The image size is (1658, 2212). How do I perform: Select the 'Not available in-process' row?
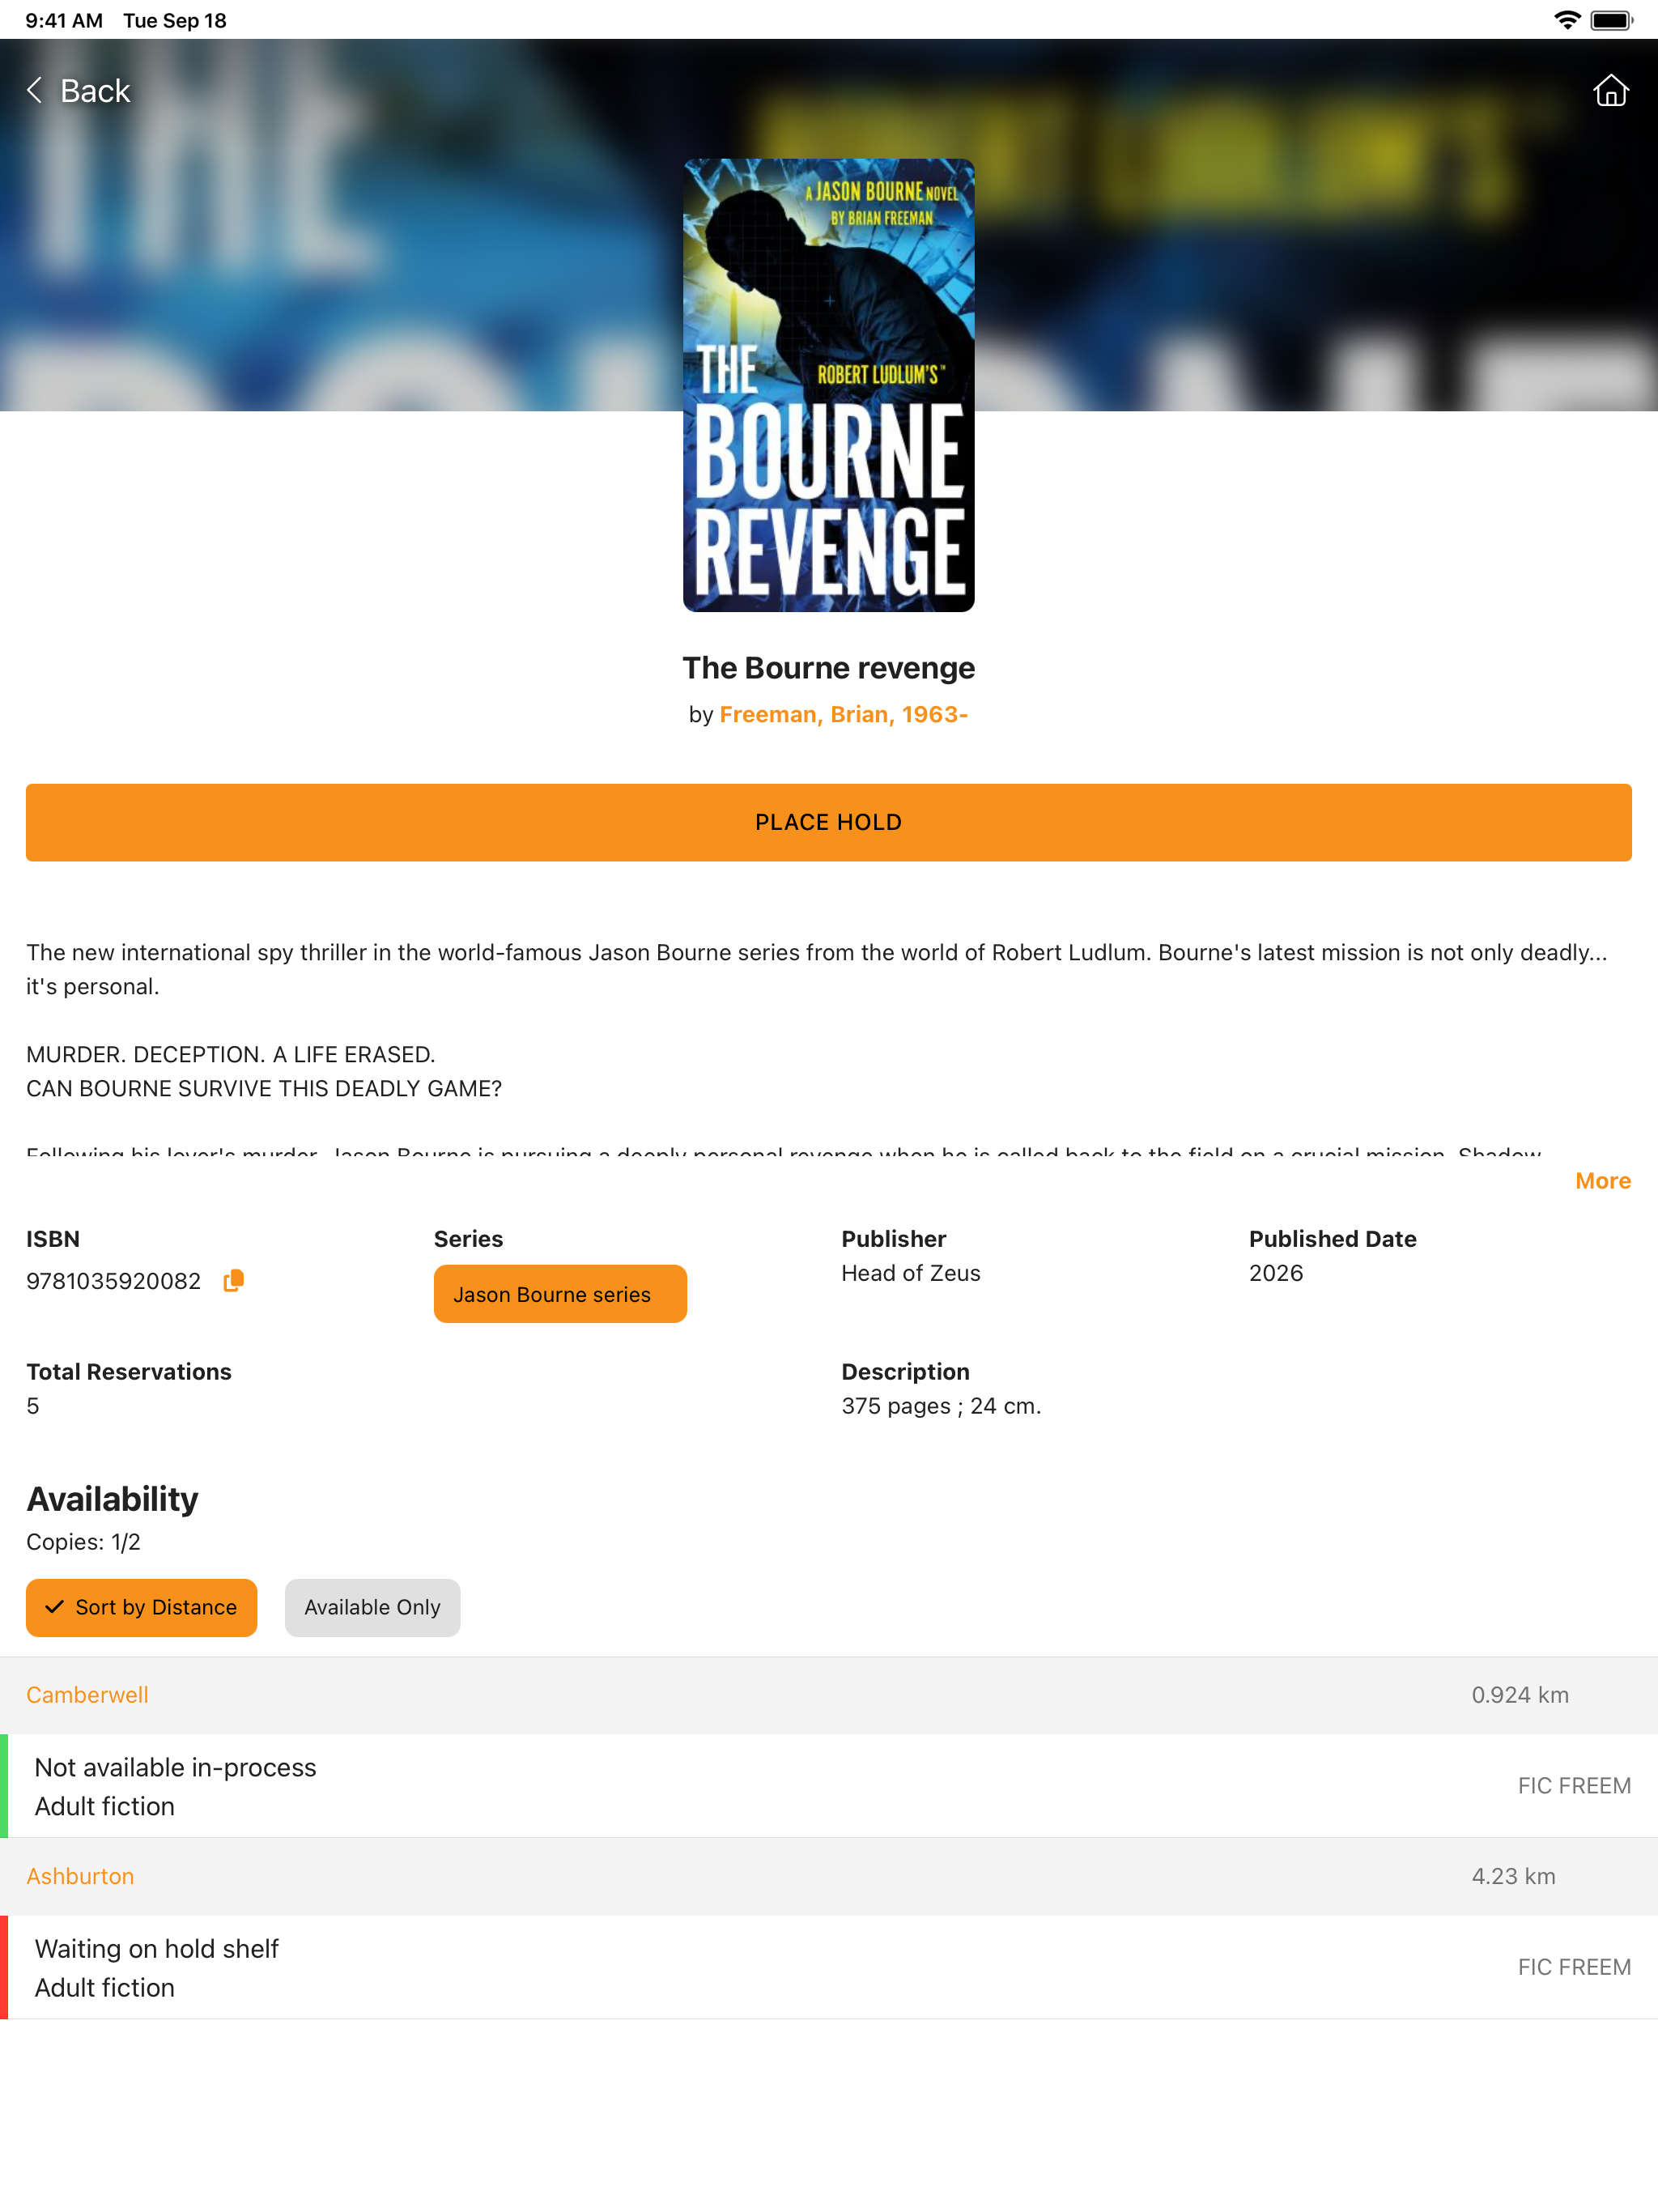(829, 1786)
